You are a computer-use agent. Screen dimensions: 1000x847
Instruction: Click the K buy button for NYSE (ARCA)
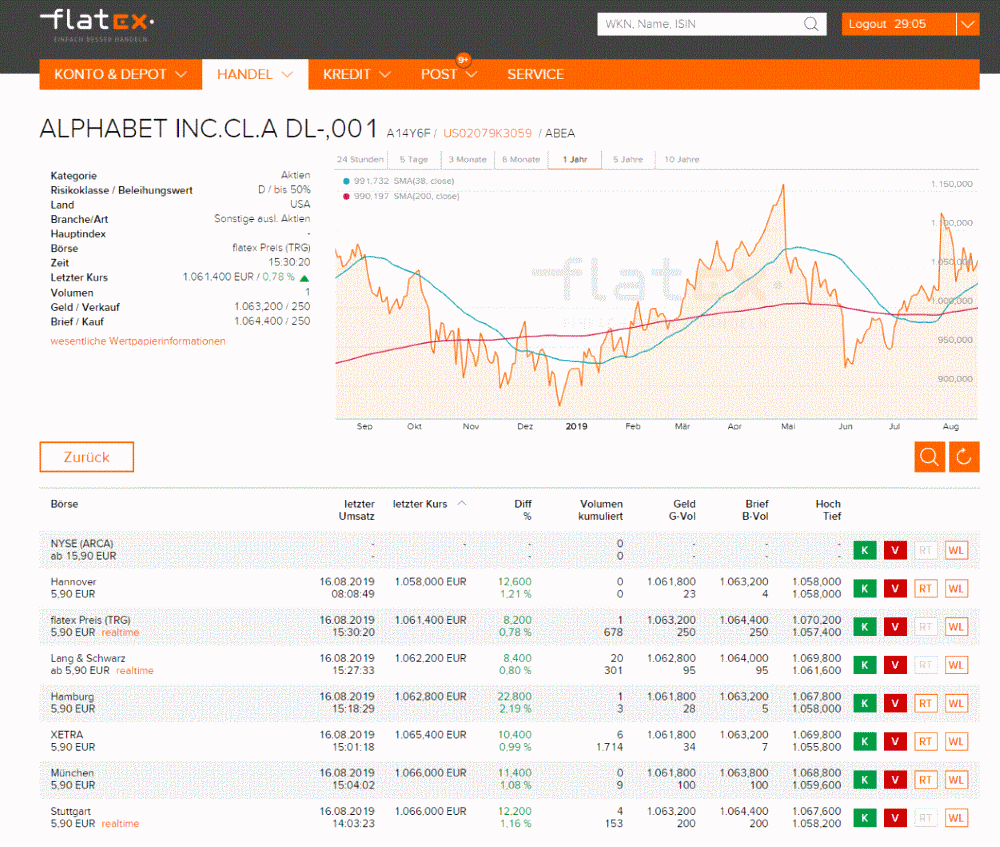pyautogui.click(x=864, y=550)
